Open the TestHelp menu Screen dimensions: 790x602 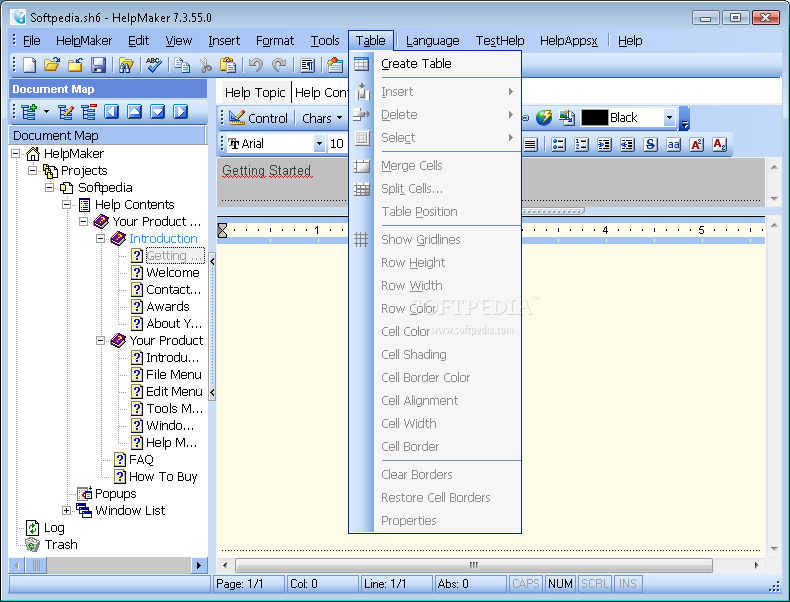click(500, 41)
